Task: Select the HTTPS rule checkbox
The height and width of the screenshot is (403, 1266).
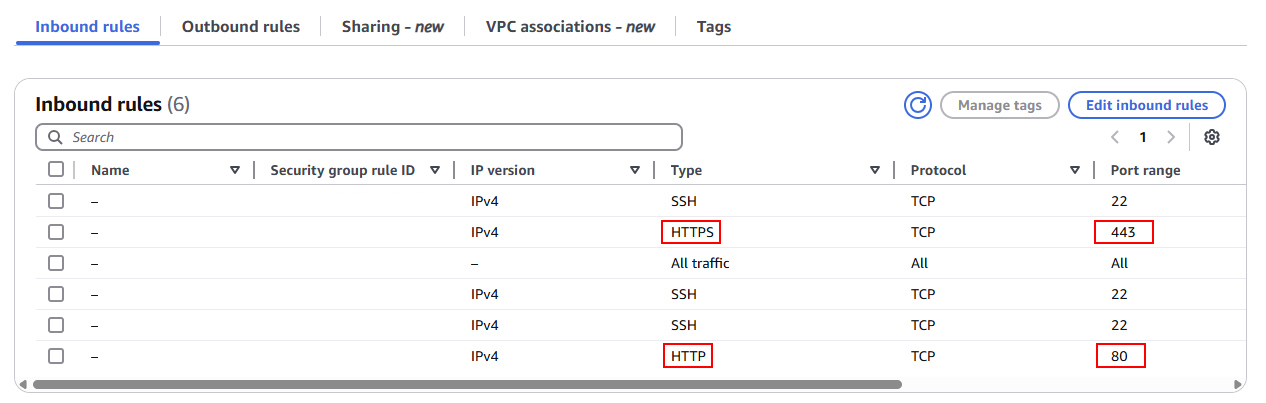Action: (56, 232)
